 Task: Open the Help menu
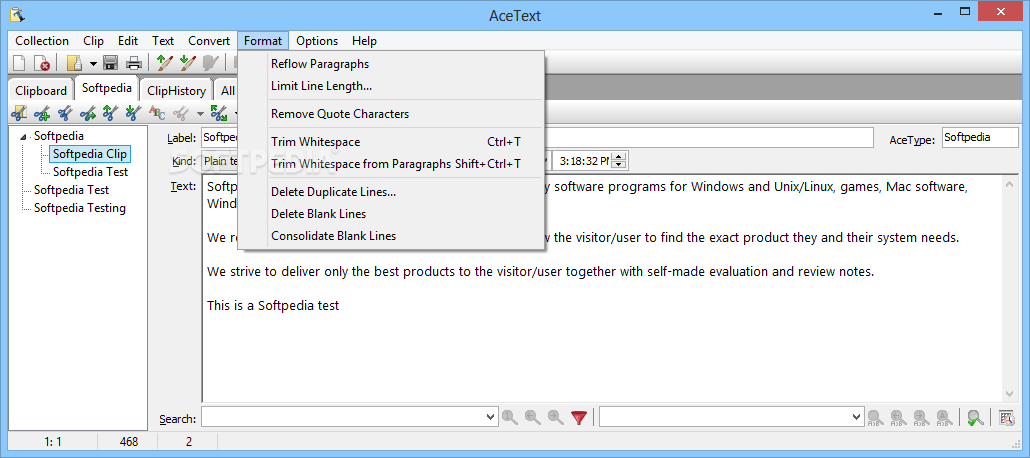click(364, 41)
